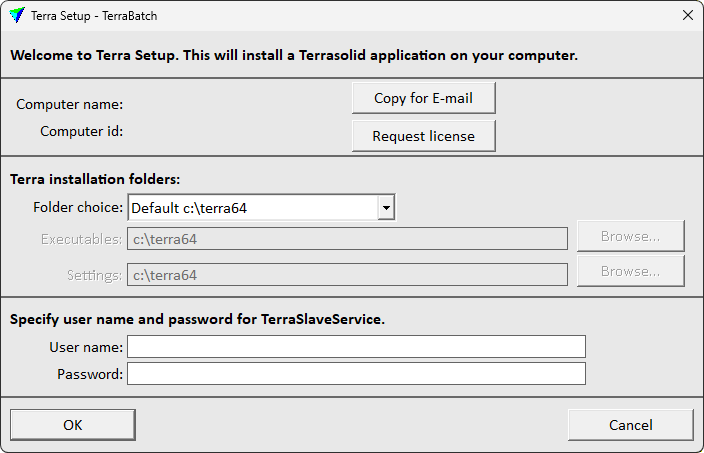
Task: Close the Terra Setup dialog
Action: (x=687, y=15)
